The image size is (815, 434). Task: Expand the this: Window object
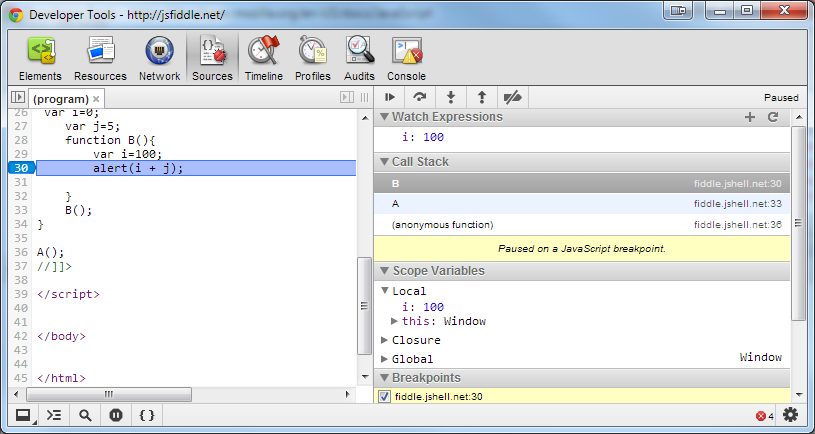pyautogui.click(x=395, y=321)
